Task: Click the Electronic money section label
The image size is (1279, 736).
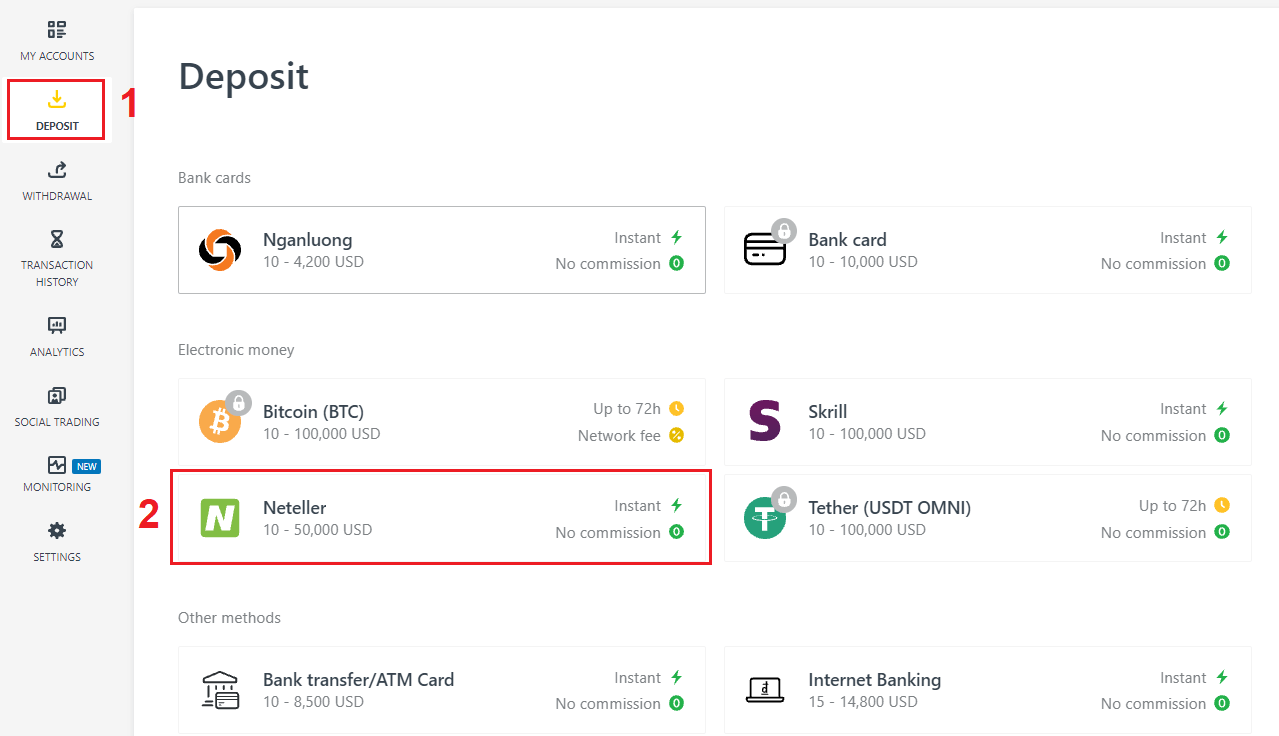Action: point(236,350)
